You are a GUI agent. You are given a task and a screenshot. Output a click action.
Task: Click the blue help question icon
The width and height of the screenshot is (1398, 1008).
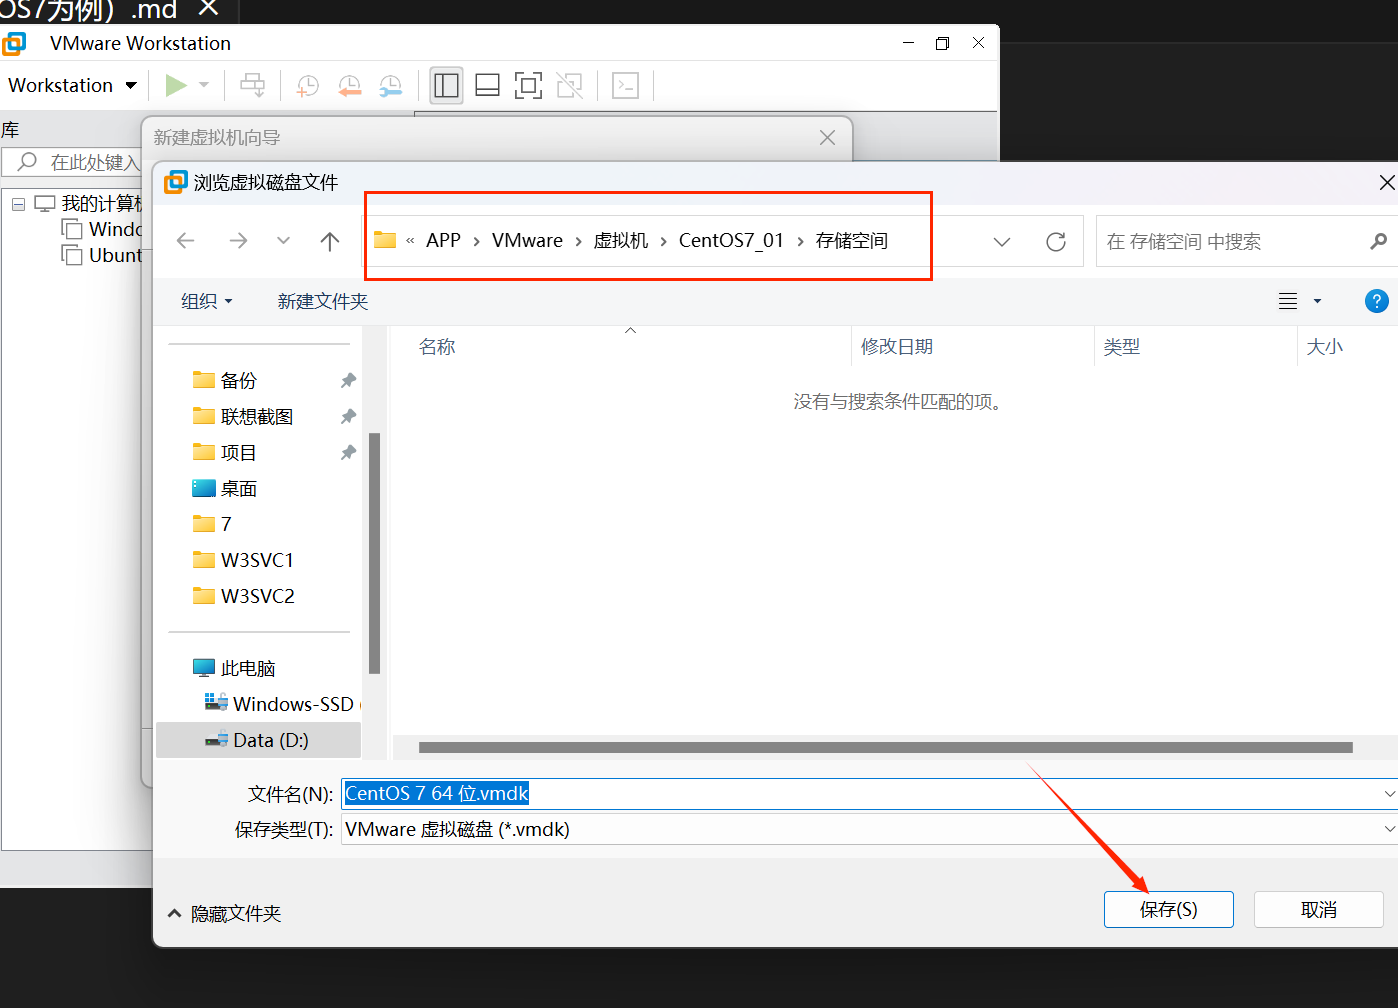pyautogui.click(x=1377, y=301)
